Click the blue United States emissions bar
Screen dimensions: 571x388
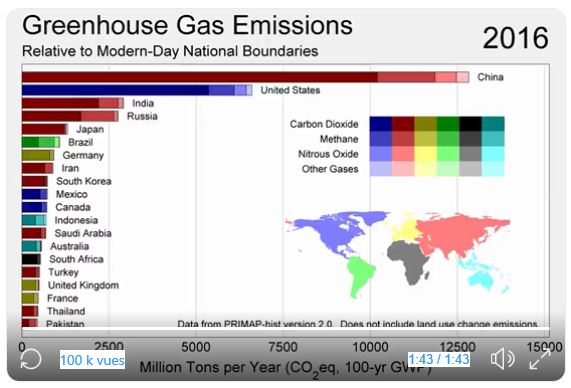click(x=137, y=90)
